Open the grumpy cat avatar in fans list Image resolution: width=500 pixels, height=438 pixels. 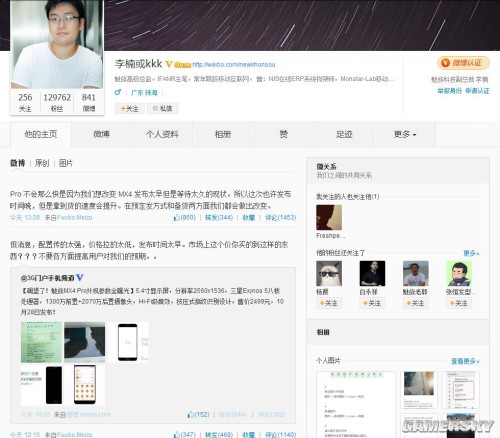tap(329, 273)
